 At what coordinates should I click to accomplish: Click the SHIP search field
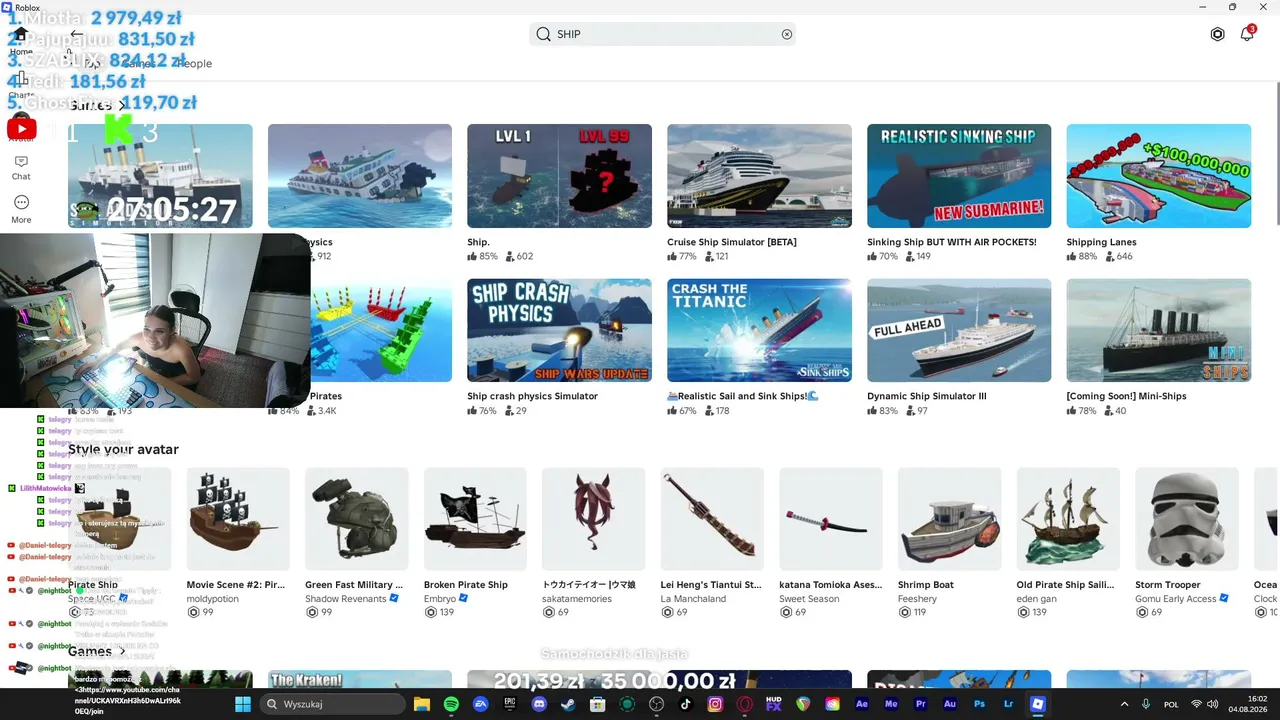[664, 34]
